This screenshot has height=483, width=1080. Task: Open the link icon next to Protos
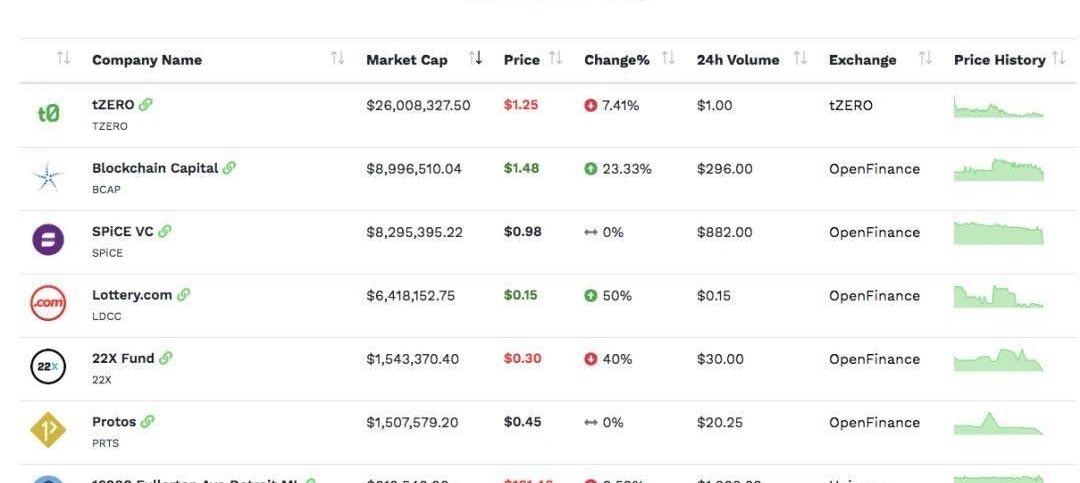tap(147, 422)
